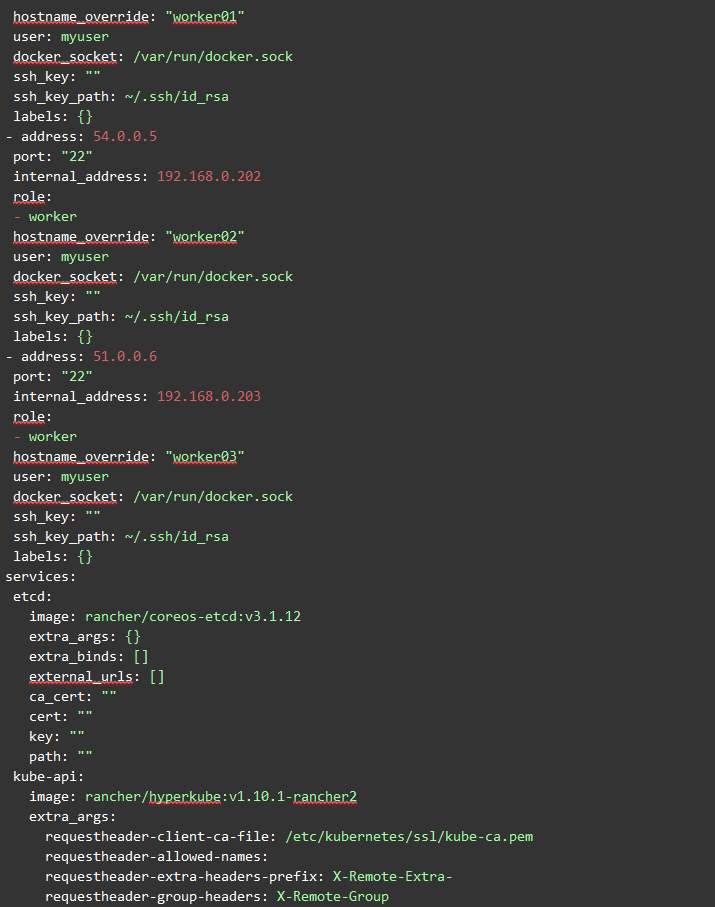Click the services: section key

pos(40,577)
